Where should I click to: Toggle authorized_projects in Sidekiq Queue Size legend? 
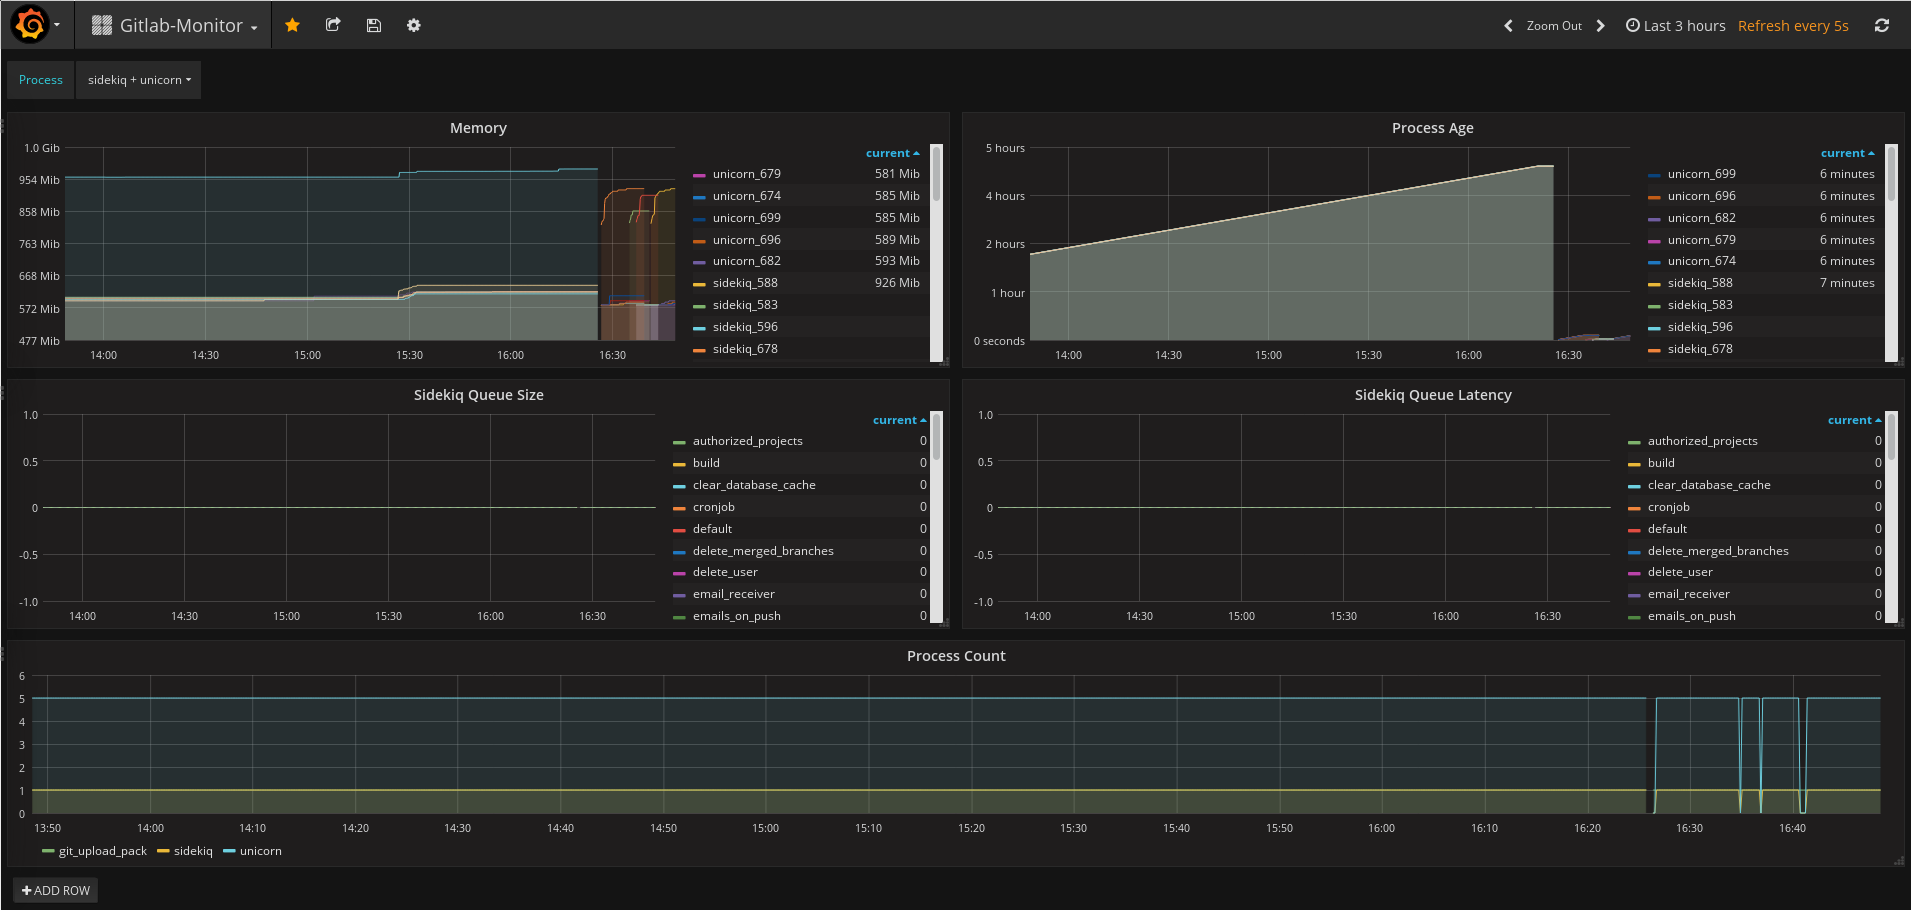tap(748, 441)
